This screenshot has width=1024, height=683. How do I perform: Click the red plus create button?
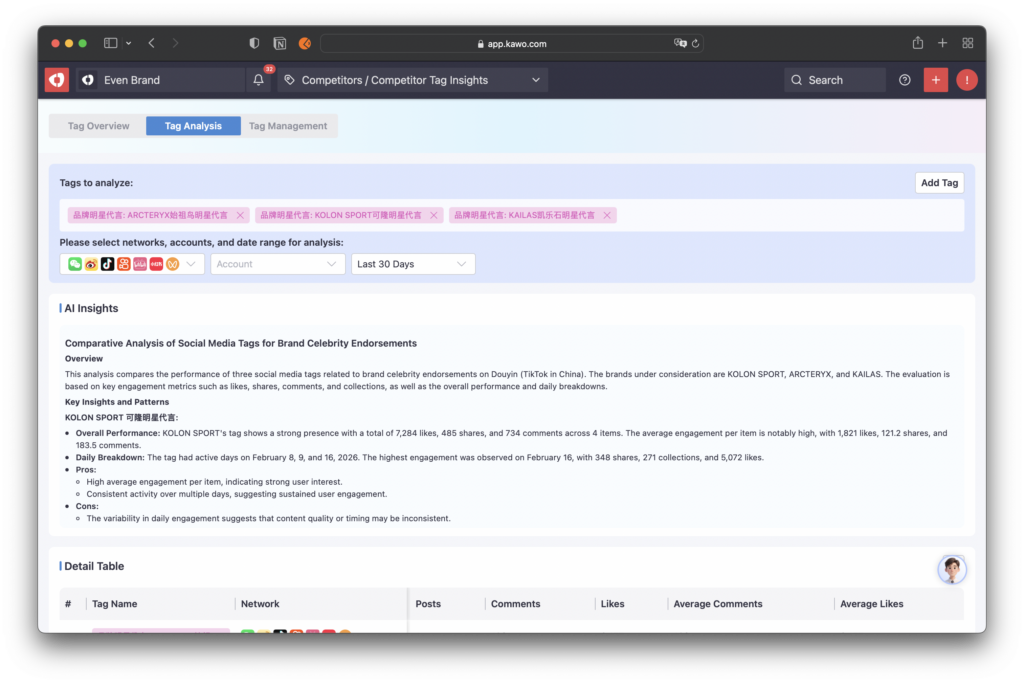(936, 80)
